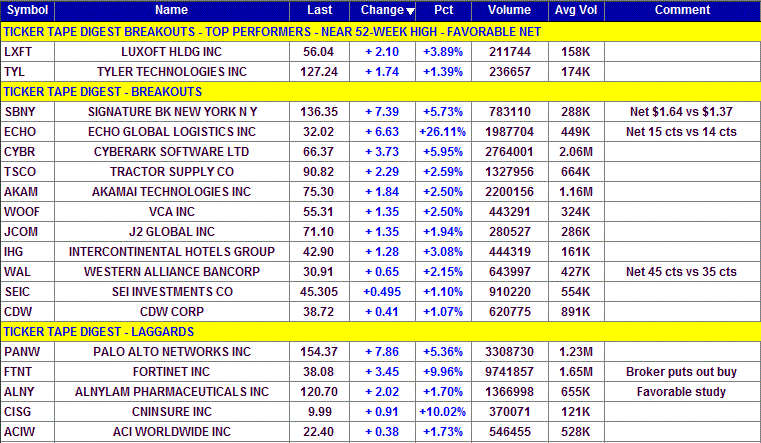Click the 2.06M average volume value
Image resolution: width=761 pixels, height=443 pixels.
pyautogui.click(x=576, y=152)
